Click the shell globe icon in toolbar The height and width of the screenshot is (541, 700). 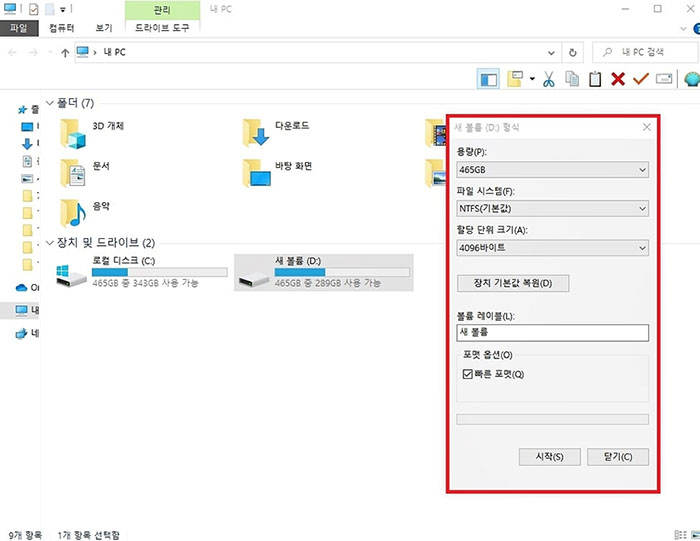pyautogui.click(x=692, y=79)
